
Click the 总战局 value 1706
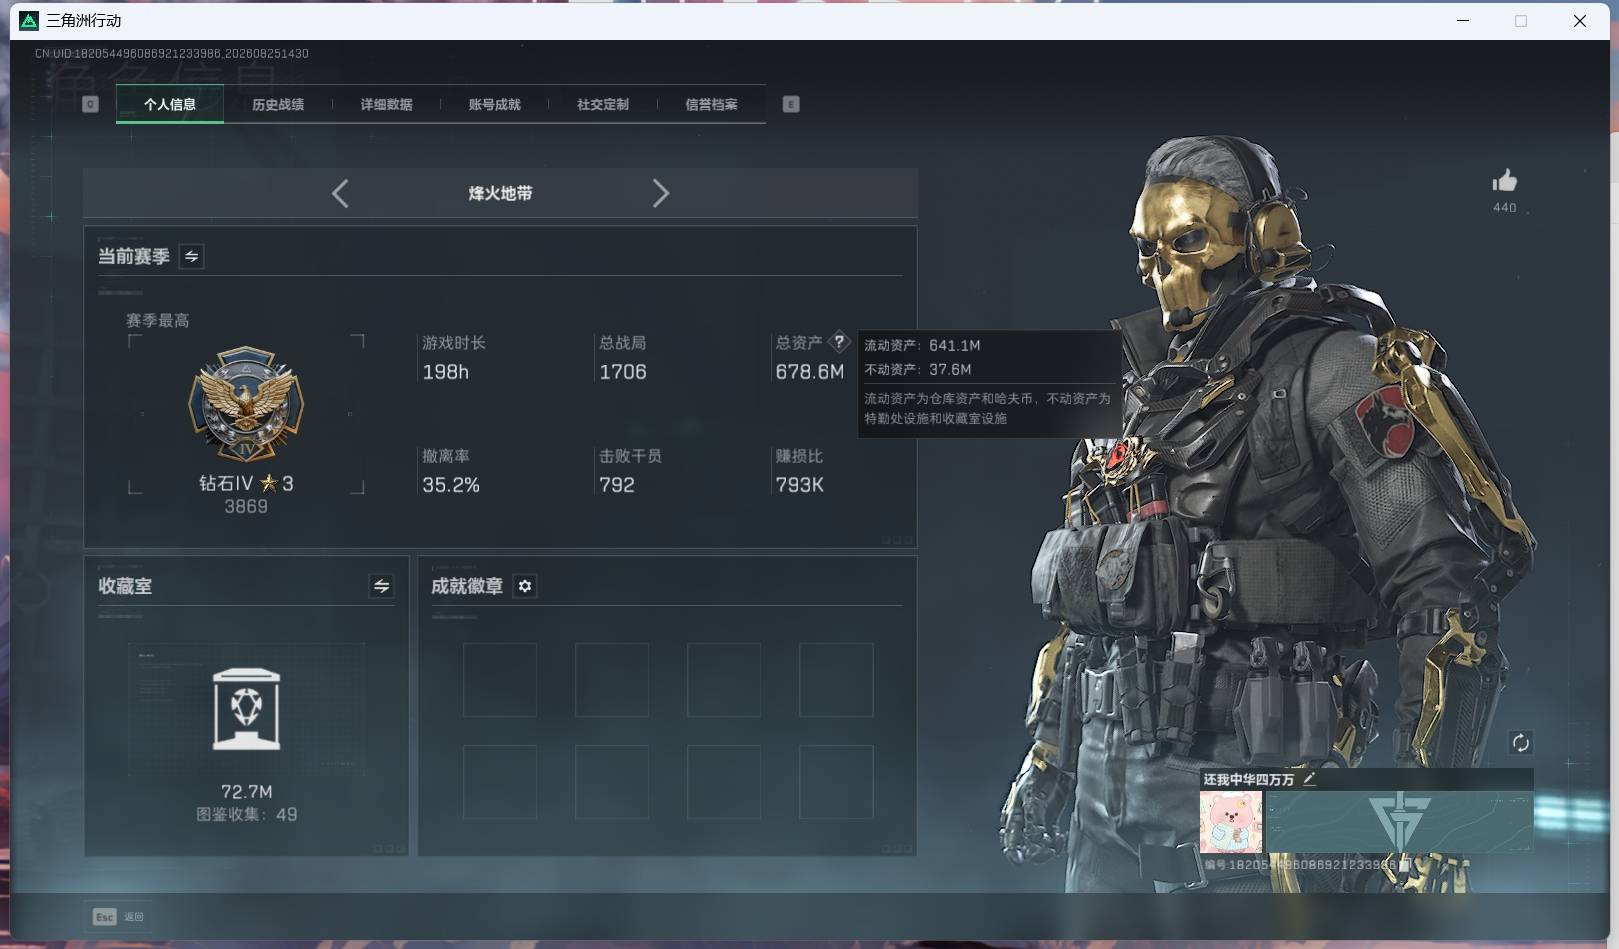(623, 372)
